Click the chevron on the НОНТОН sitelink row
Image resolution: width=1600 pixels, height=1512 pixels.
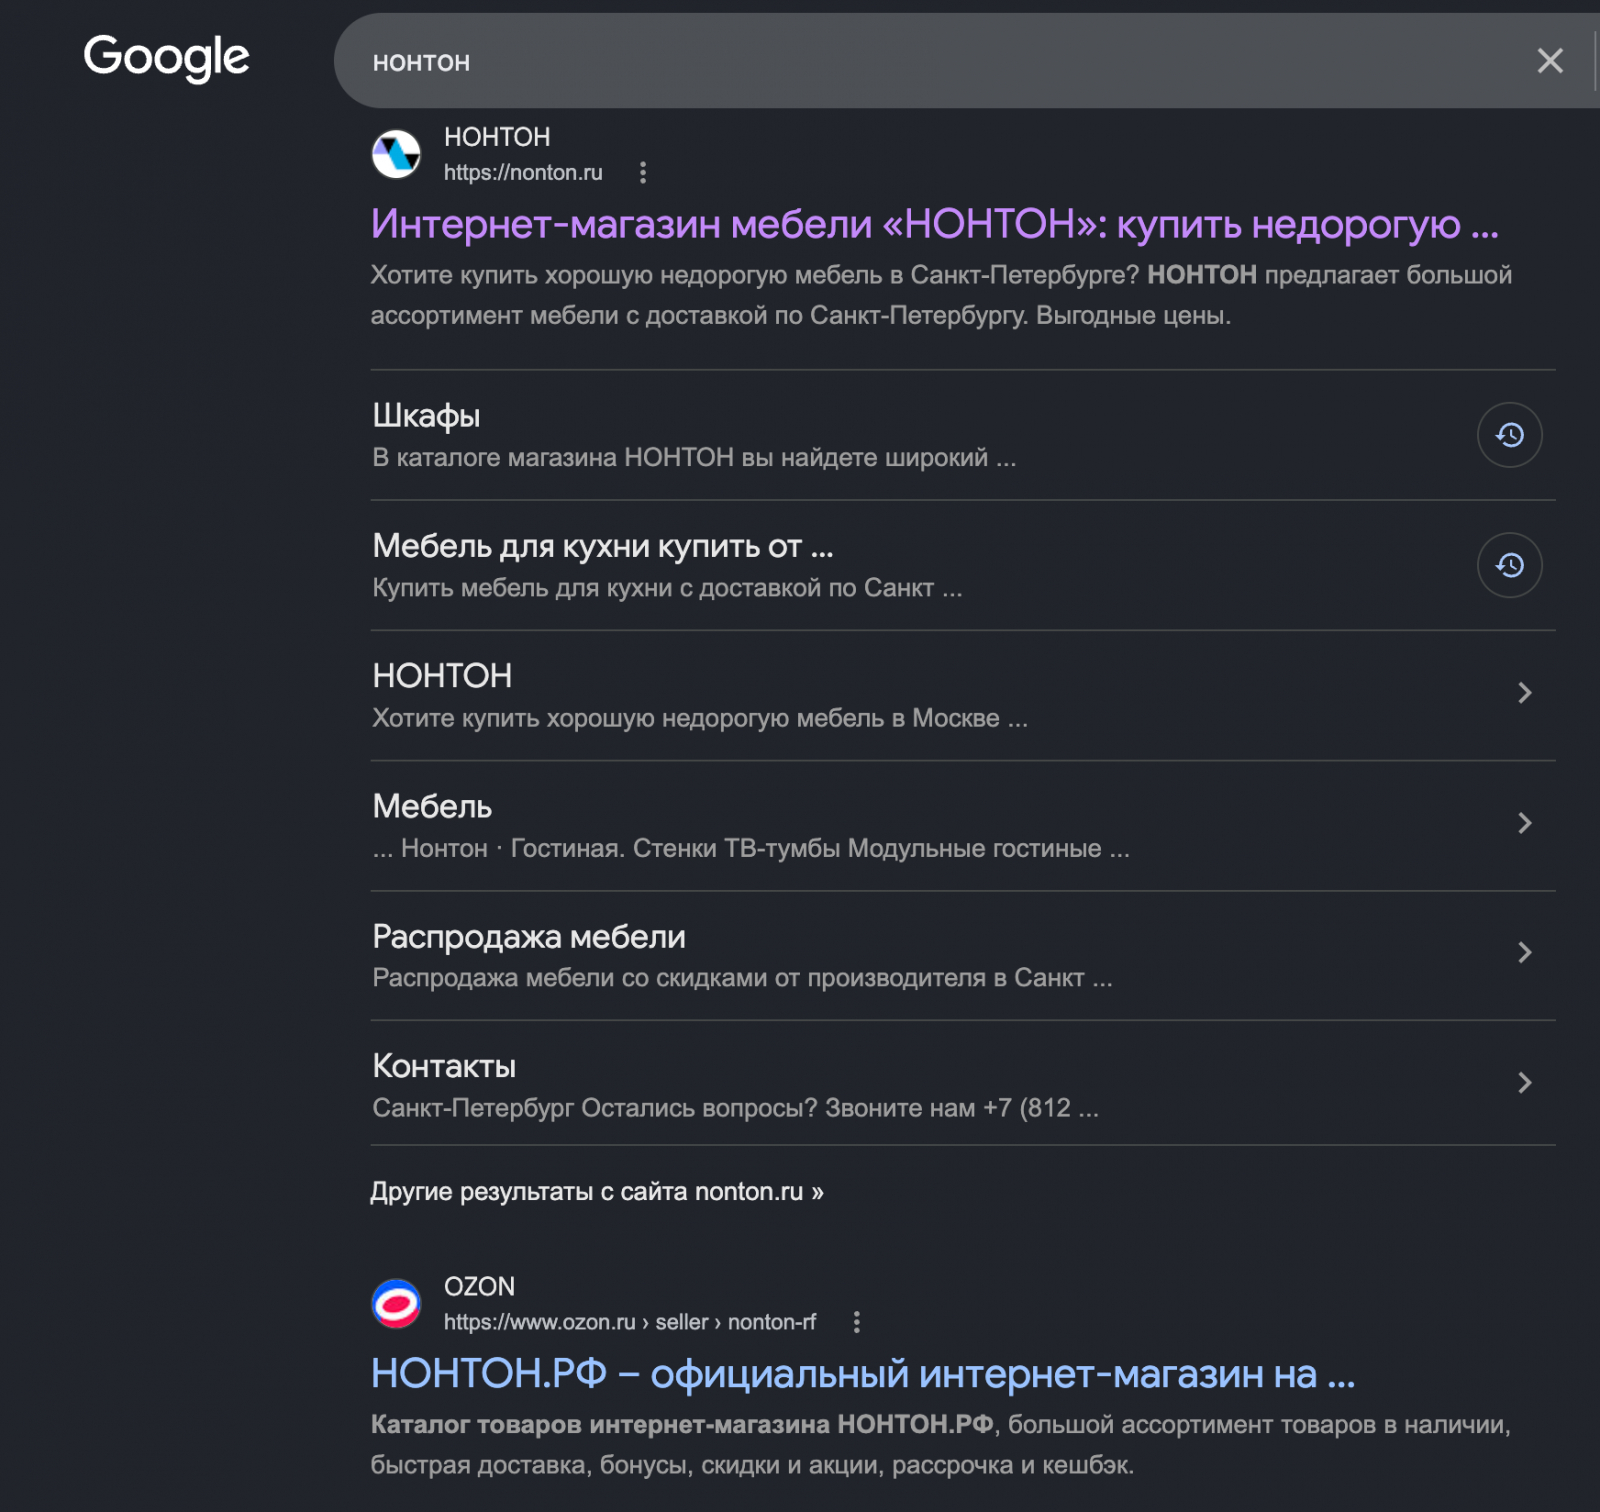(x=1524, y=692)
